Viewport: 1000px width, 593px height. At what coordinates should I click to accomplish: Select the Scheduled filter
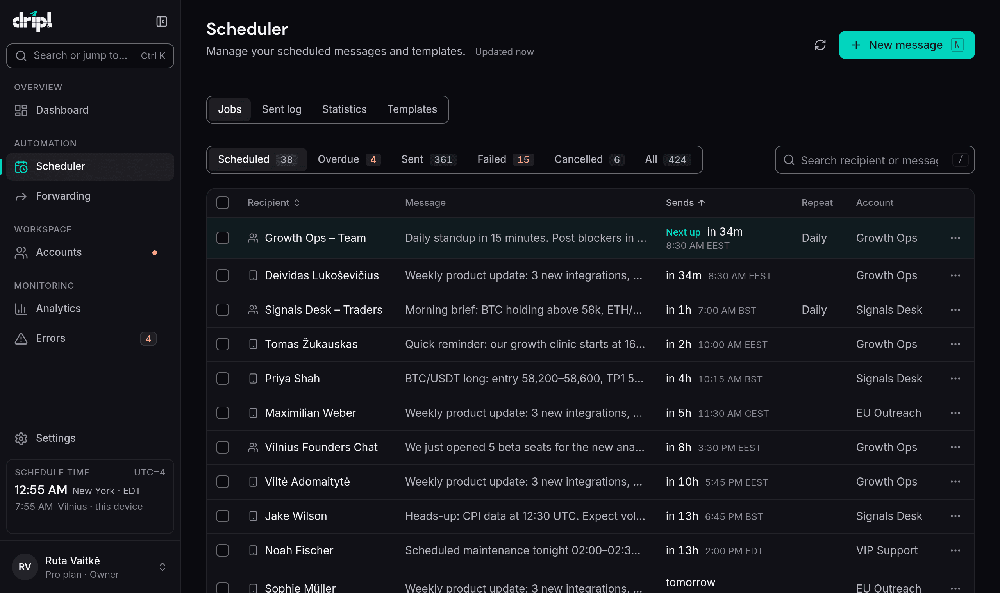[x=257, y=159]
